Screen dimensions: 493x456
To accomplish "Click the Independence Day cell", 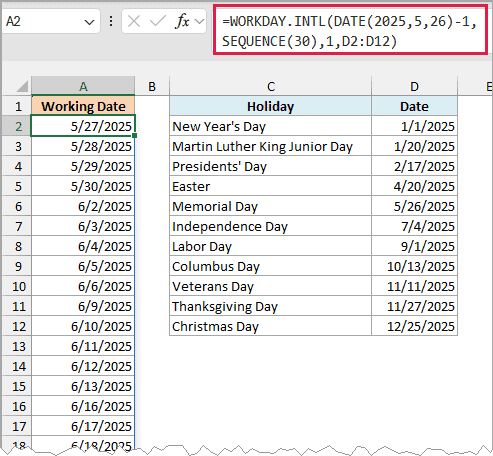I will click(270, 226).
